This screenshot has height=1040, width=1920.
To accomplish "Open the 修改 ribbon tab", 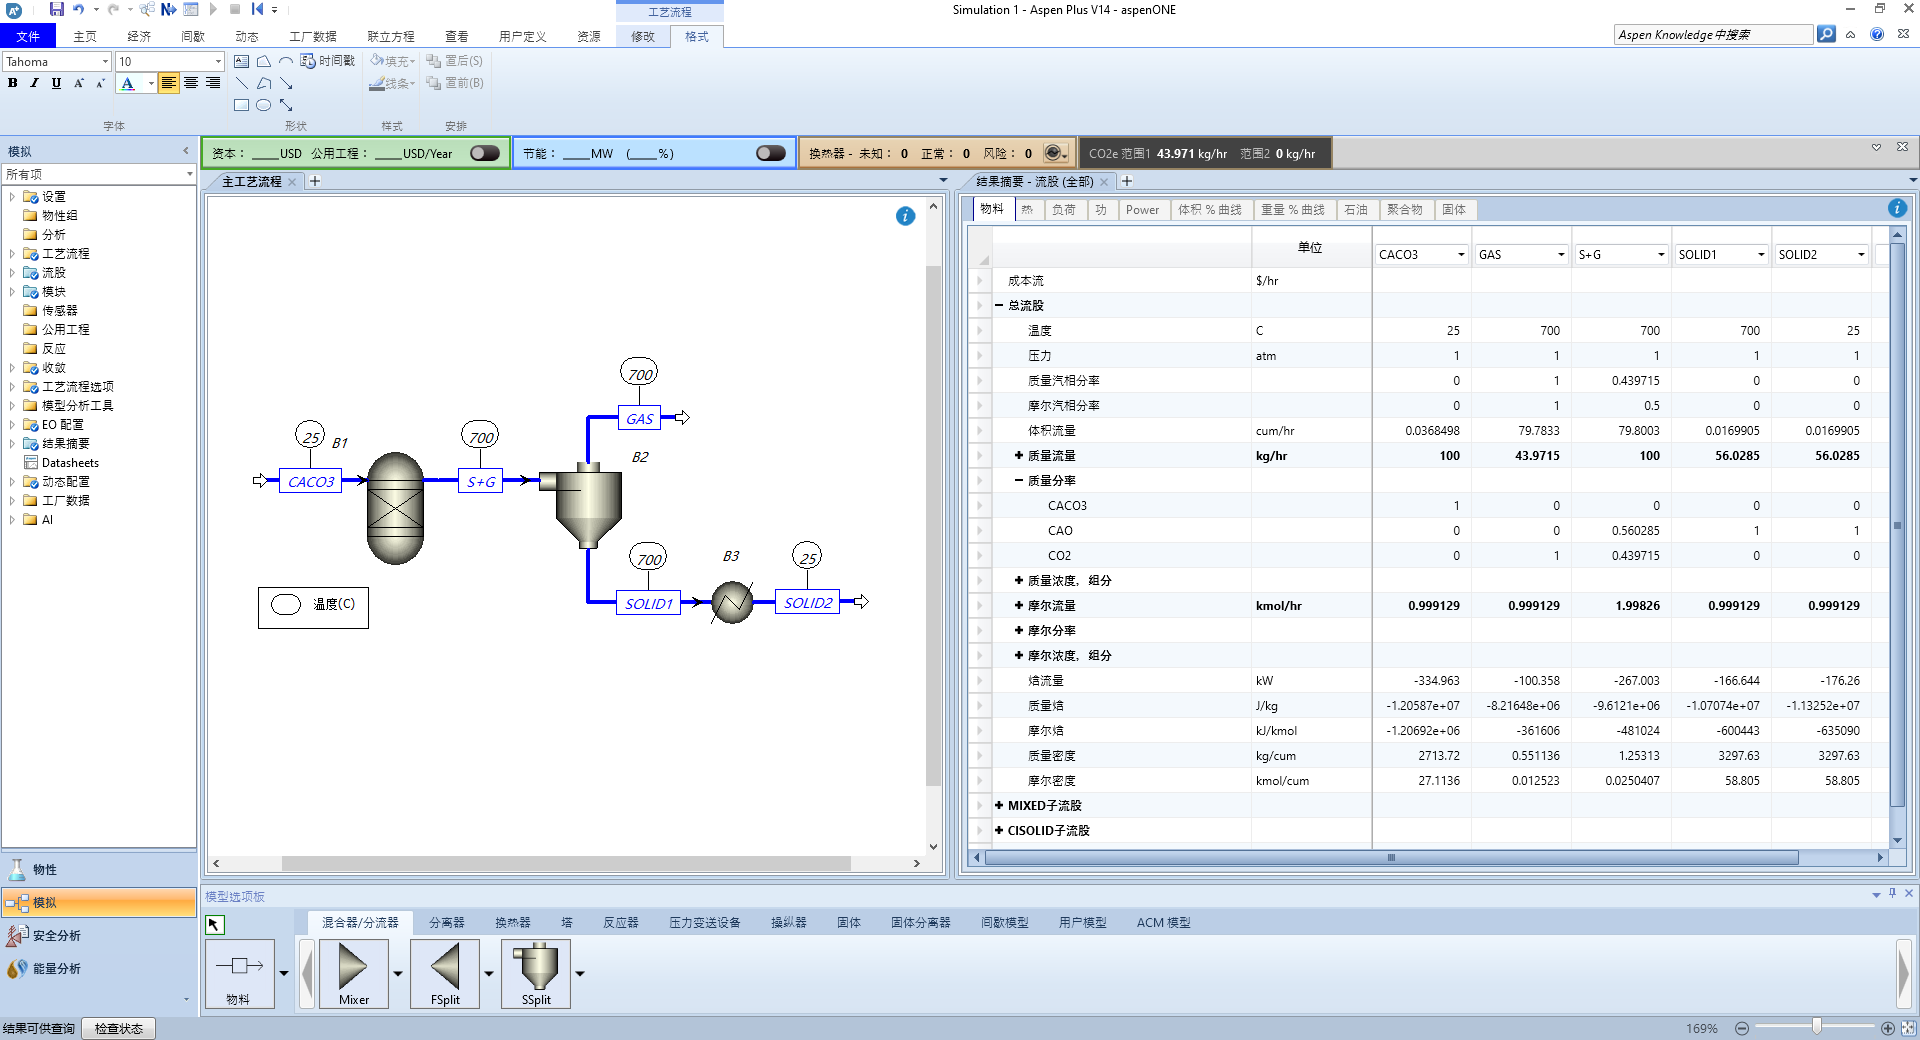I will (x=643, y=36).
